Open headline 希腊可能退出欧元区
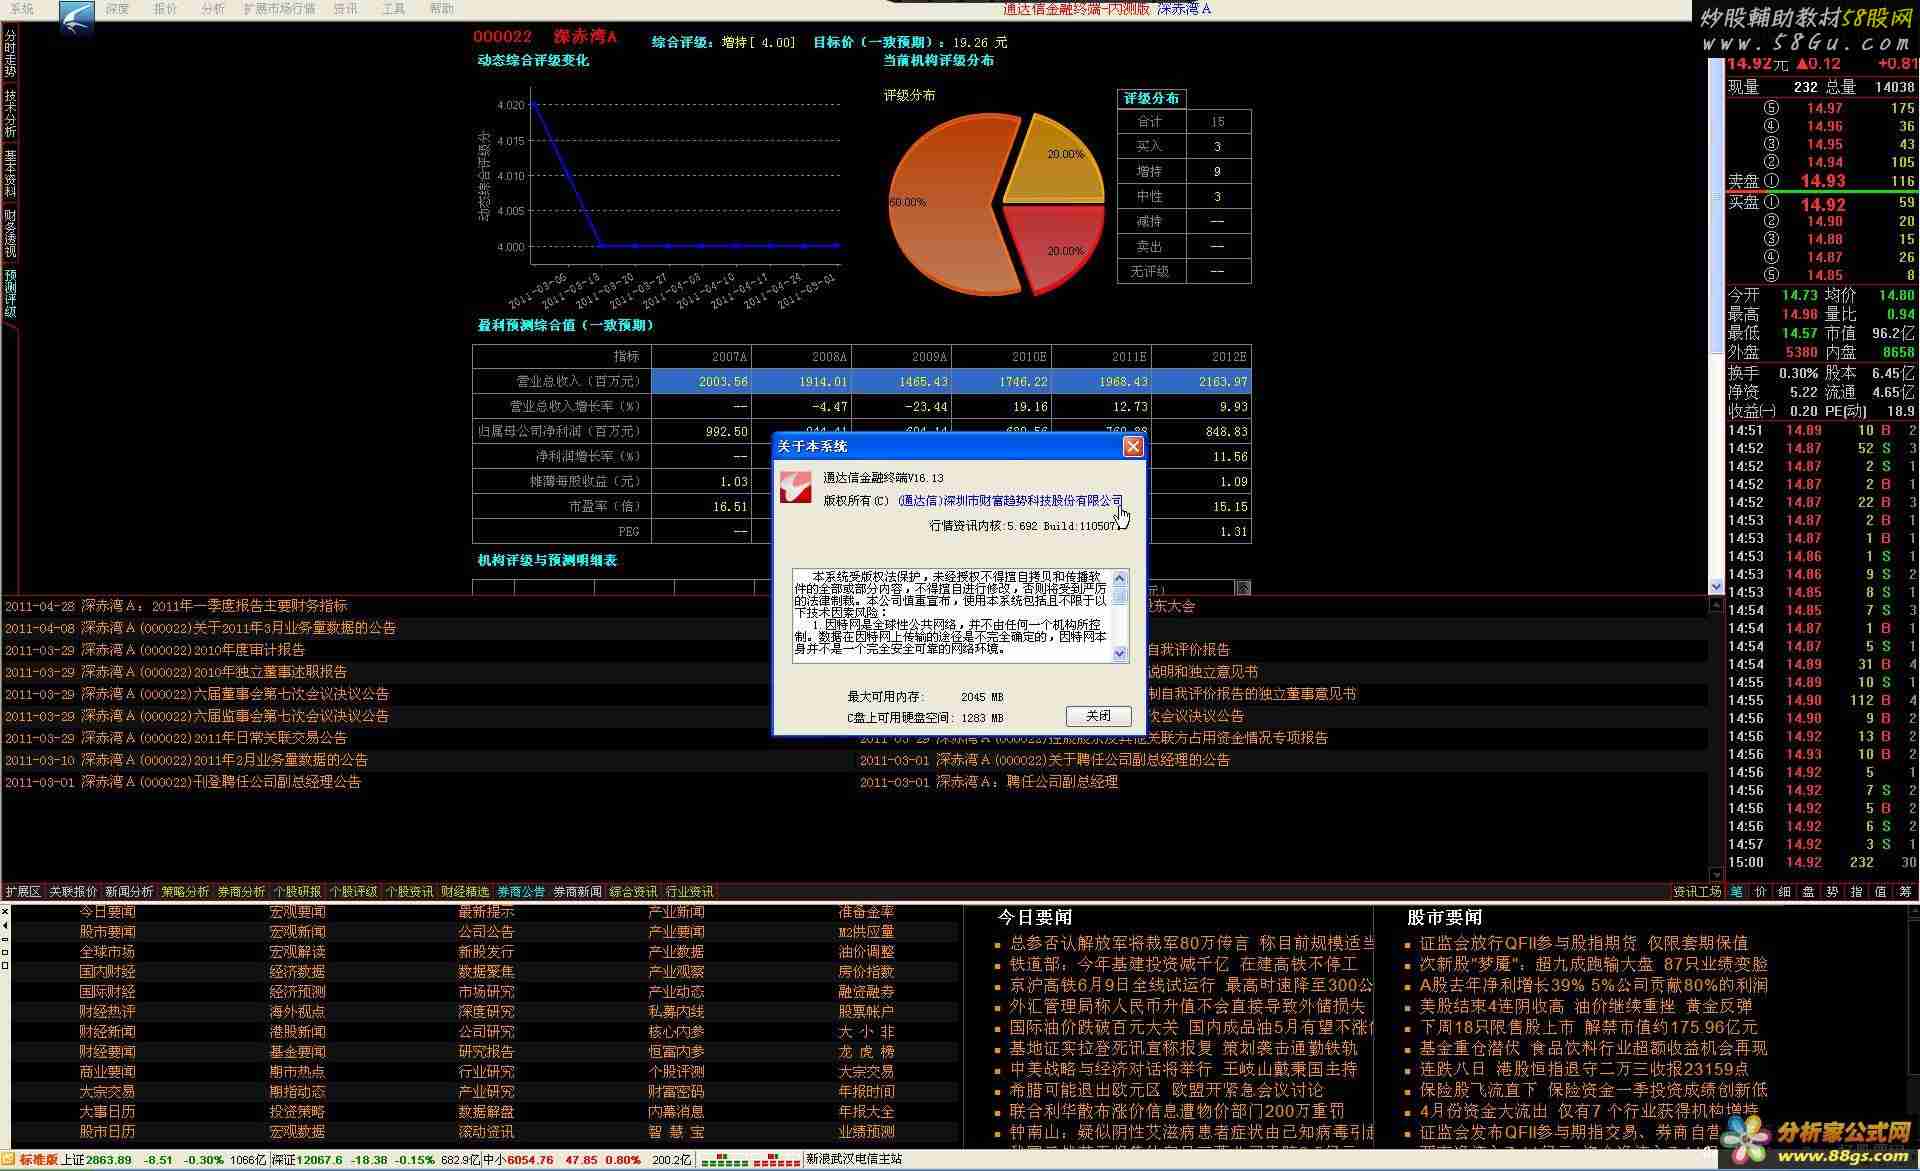Viewport: 1920px width, 1171px height. click(1166, 1090)
